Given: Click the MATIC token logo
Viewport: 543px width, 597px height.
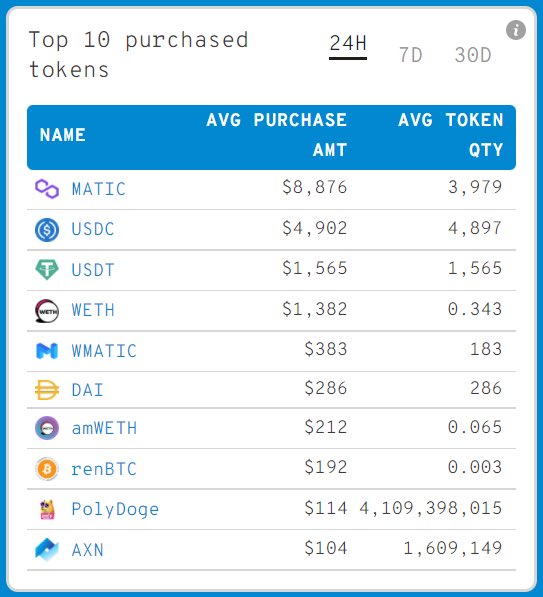Looking at the screenshot, I should 47,189.
